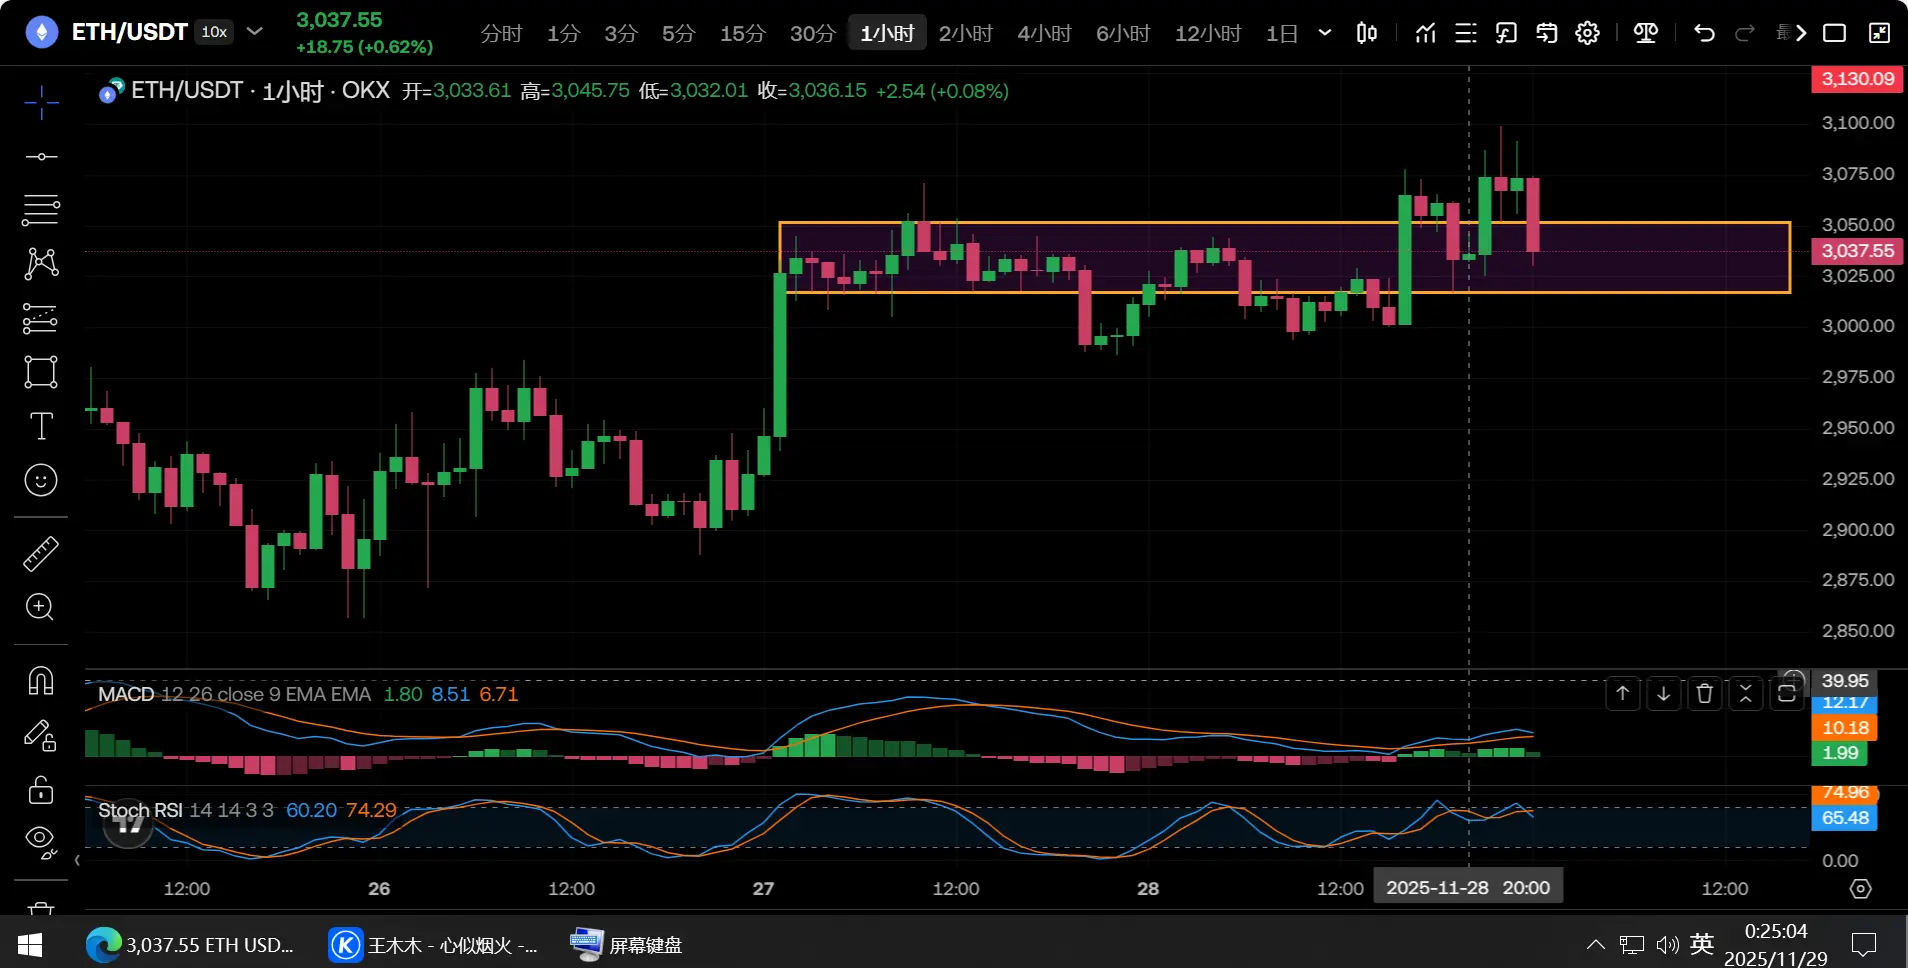
Task: Open the Edge ETH USD browser taskbar item
Action: pos(191,945)
